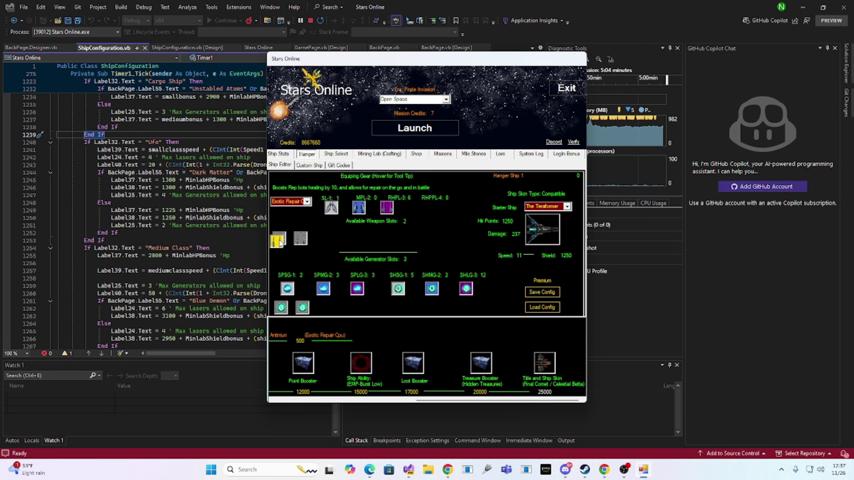Screen dimensions: 854x480
Task: Click the Save Config button
Action: click(x=542, y=292)
